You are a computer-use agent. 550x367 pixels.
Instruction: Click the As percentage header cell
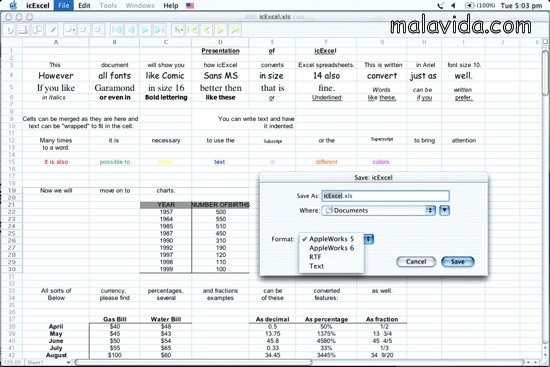click(x=327, y=319)
